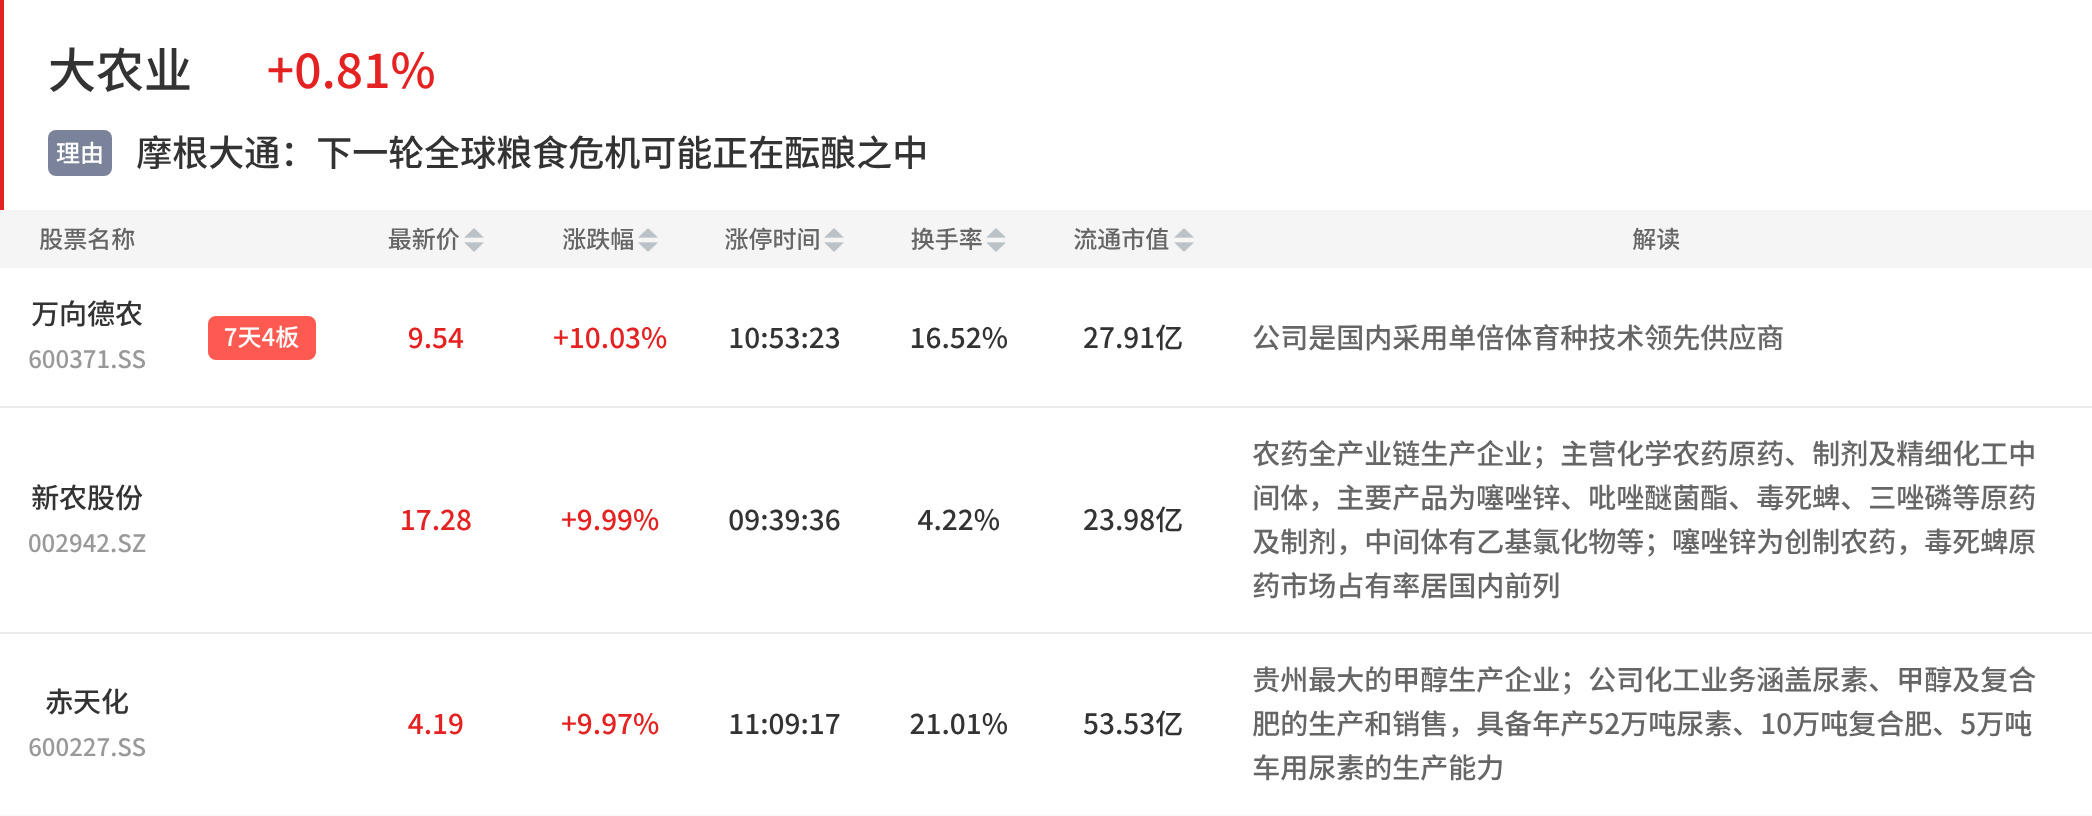Open 赤天化 stock details
2092x816 pixels.
tap(87, 702)
